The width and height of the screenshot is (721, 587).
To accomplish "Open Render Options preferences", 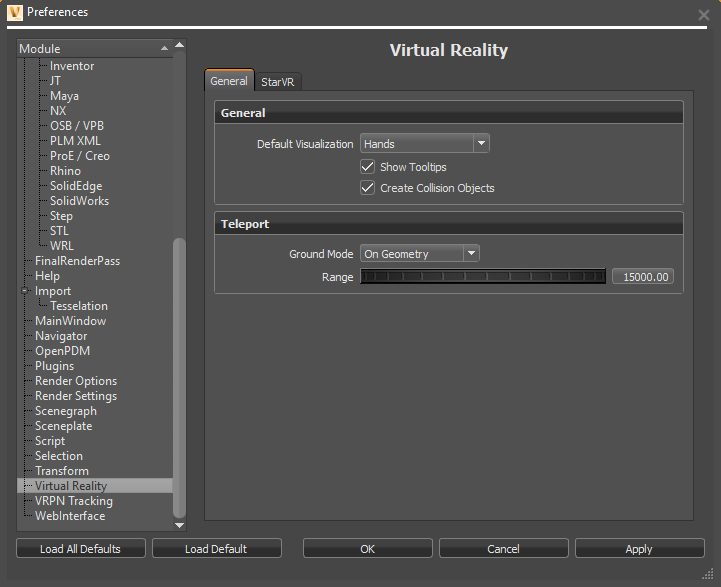I will 76,381.
